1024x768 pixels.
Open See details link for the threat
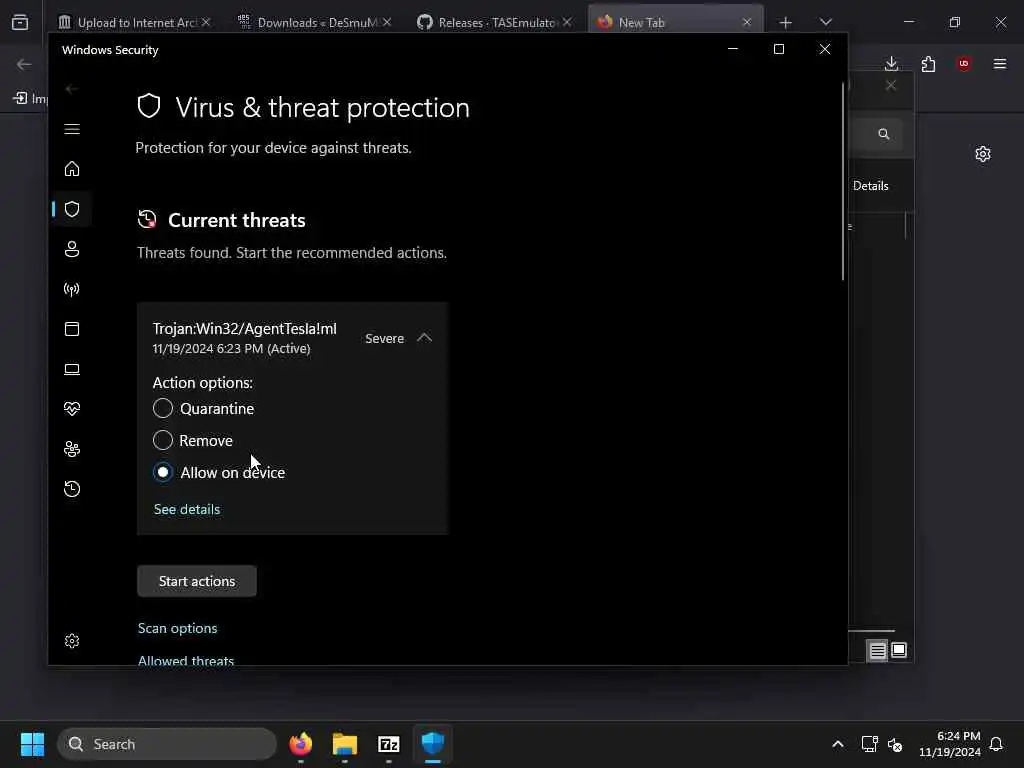(x=187, y=509)
